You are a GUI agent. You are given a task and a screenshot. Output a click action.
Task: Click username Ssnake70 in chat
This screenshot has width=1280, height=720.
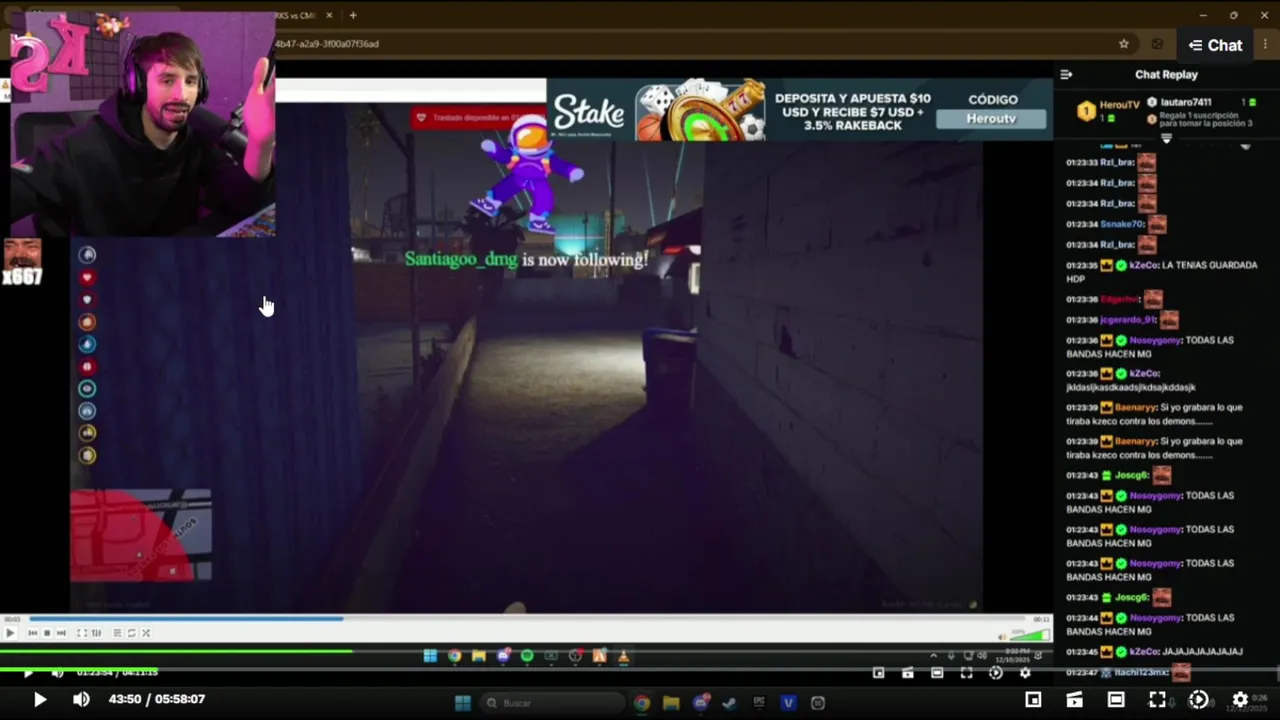click(1122, 224)
